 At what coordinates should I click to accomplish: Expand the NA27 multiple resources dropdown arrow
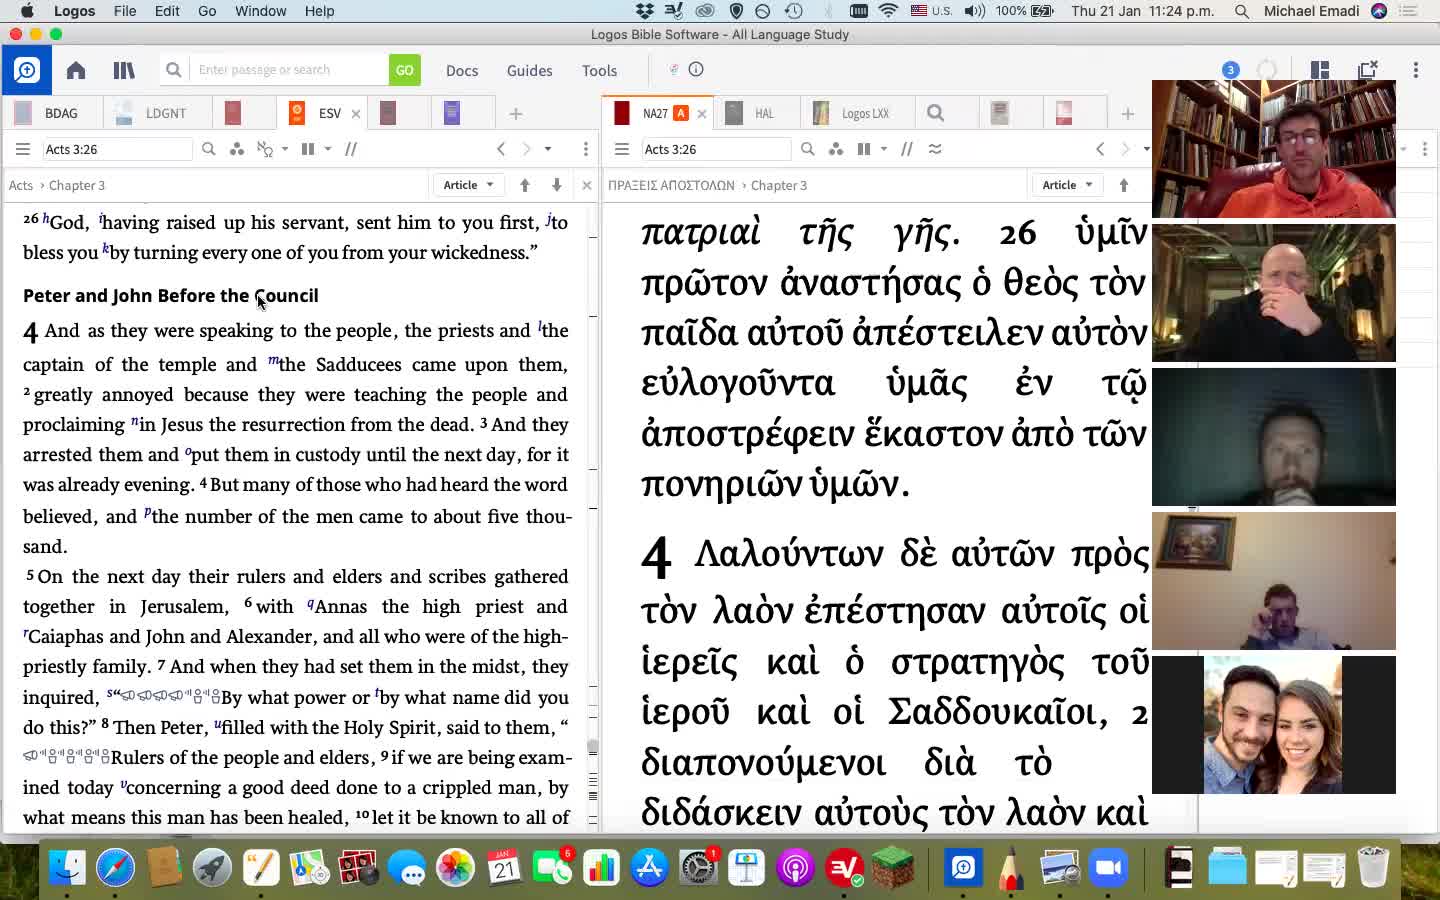tap(883, 149)
